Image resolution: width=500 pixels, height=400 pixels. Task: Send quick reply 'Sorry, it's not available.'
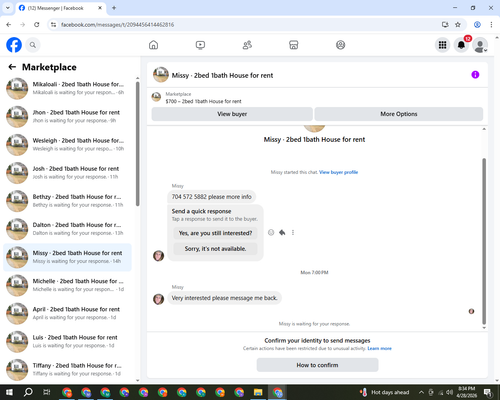(x=215, y=249)
